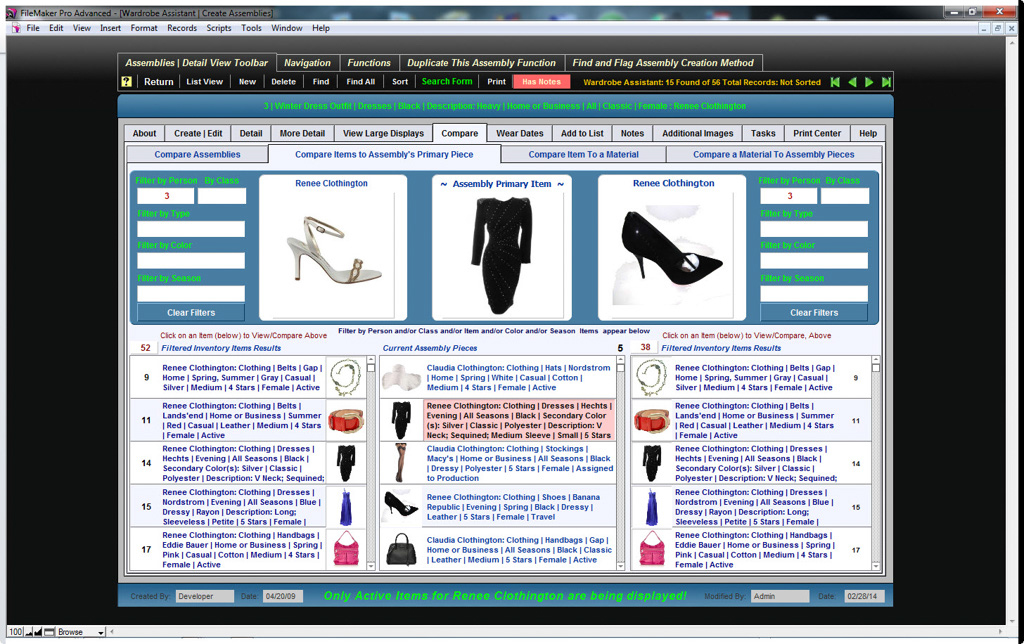Click the right Clear Filters button
This screenshot has height=644, width=1024.
[x=814, y=312]
